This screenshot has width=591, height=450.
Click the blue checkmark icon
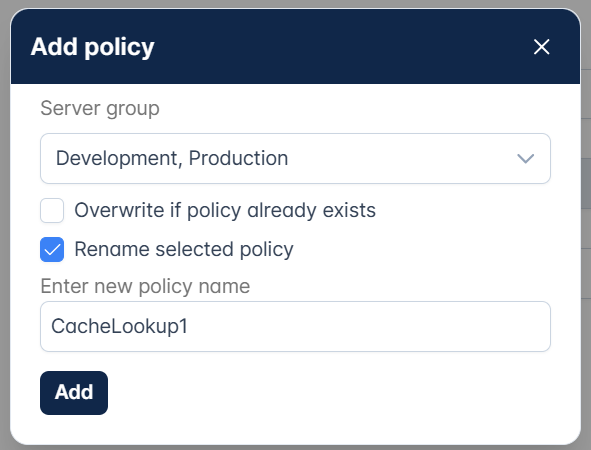(52, 249)
